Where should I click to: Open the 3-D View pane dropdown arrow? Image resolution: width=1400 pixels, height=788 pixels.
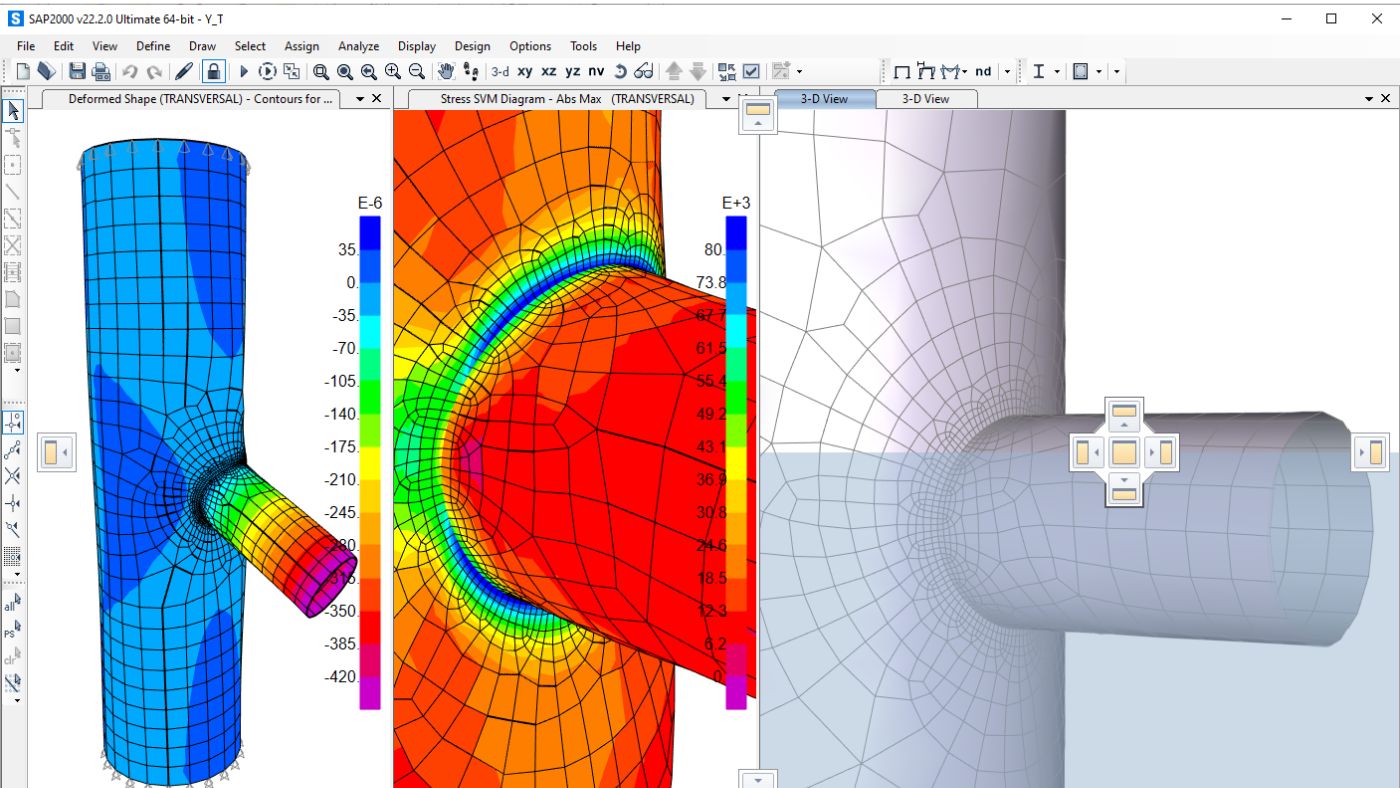1369,99
